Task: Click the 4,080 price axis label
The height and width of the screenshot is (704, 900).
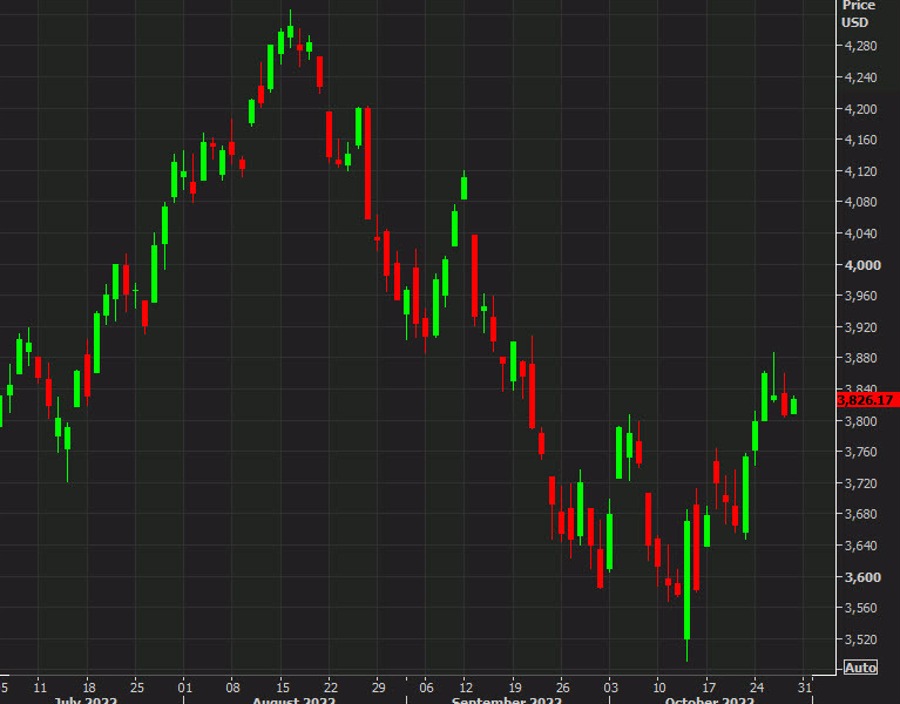Action: (861, 202)
